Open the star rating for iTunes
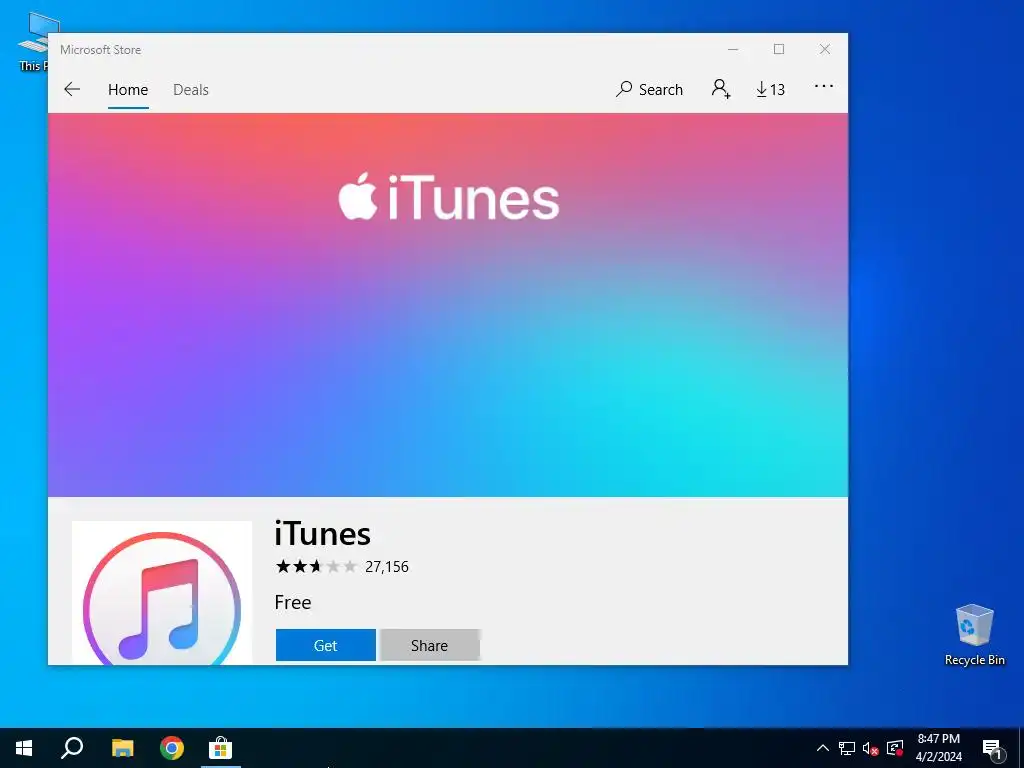1024x768 pixels. [x=316, y=566]
